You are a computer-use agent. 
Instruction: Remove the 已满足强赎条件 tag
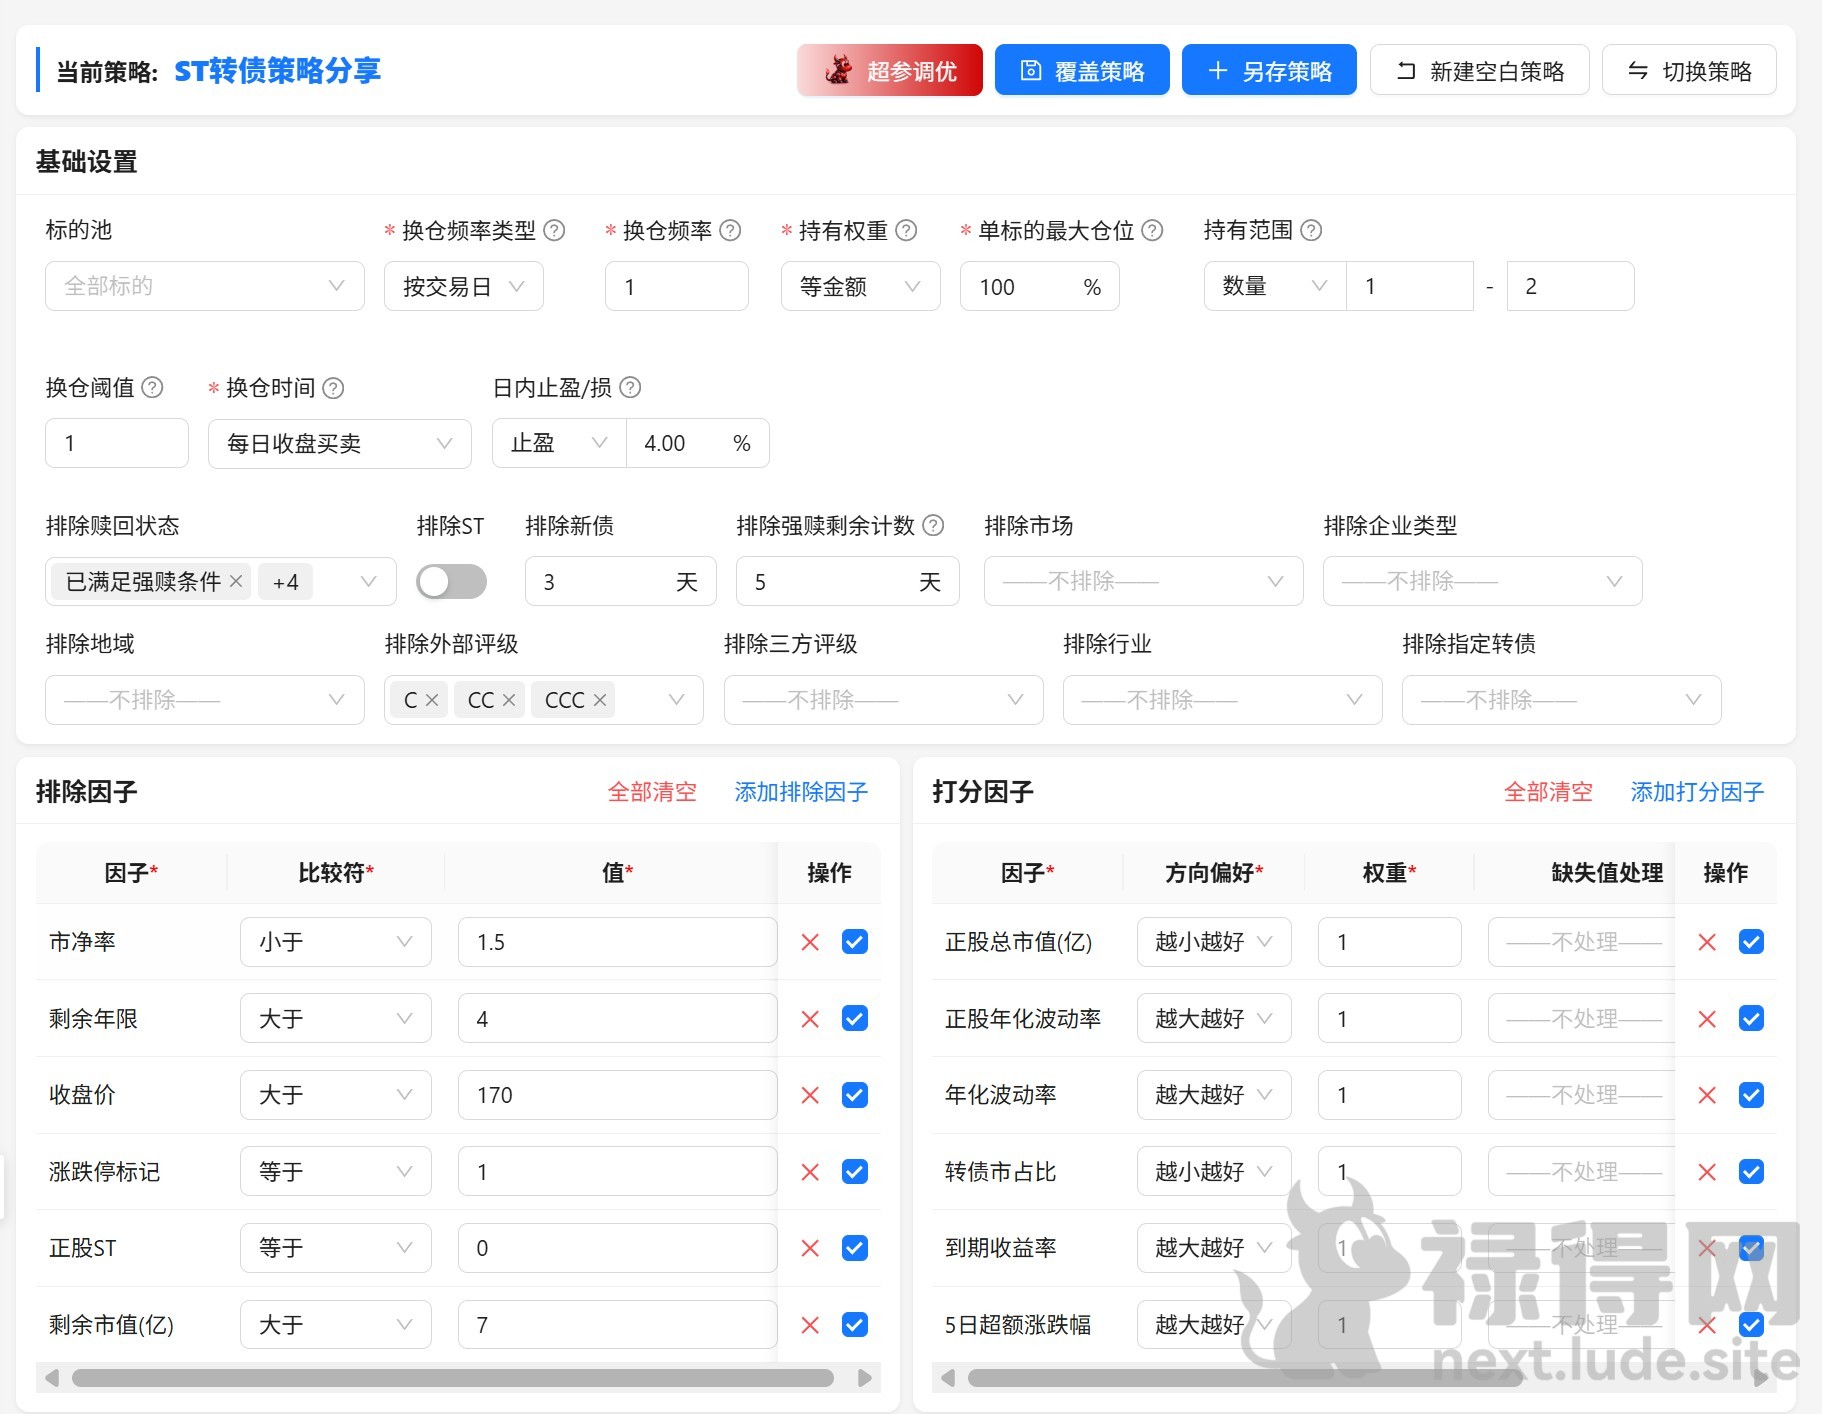click(x=236, y=581)
